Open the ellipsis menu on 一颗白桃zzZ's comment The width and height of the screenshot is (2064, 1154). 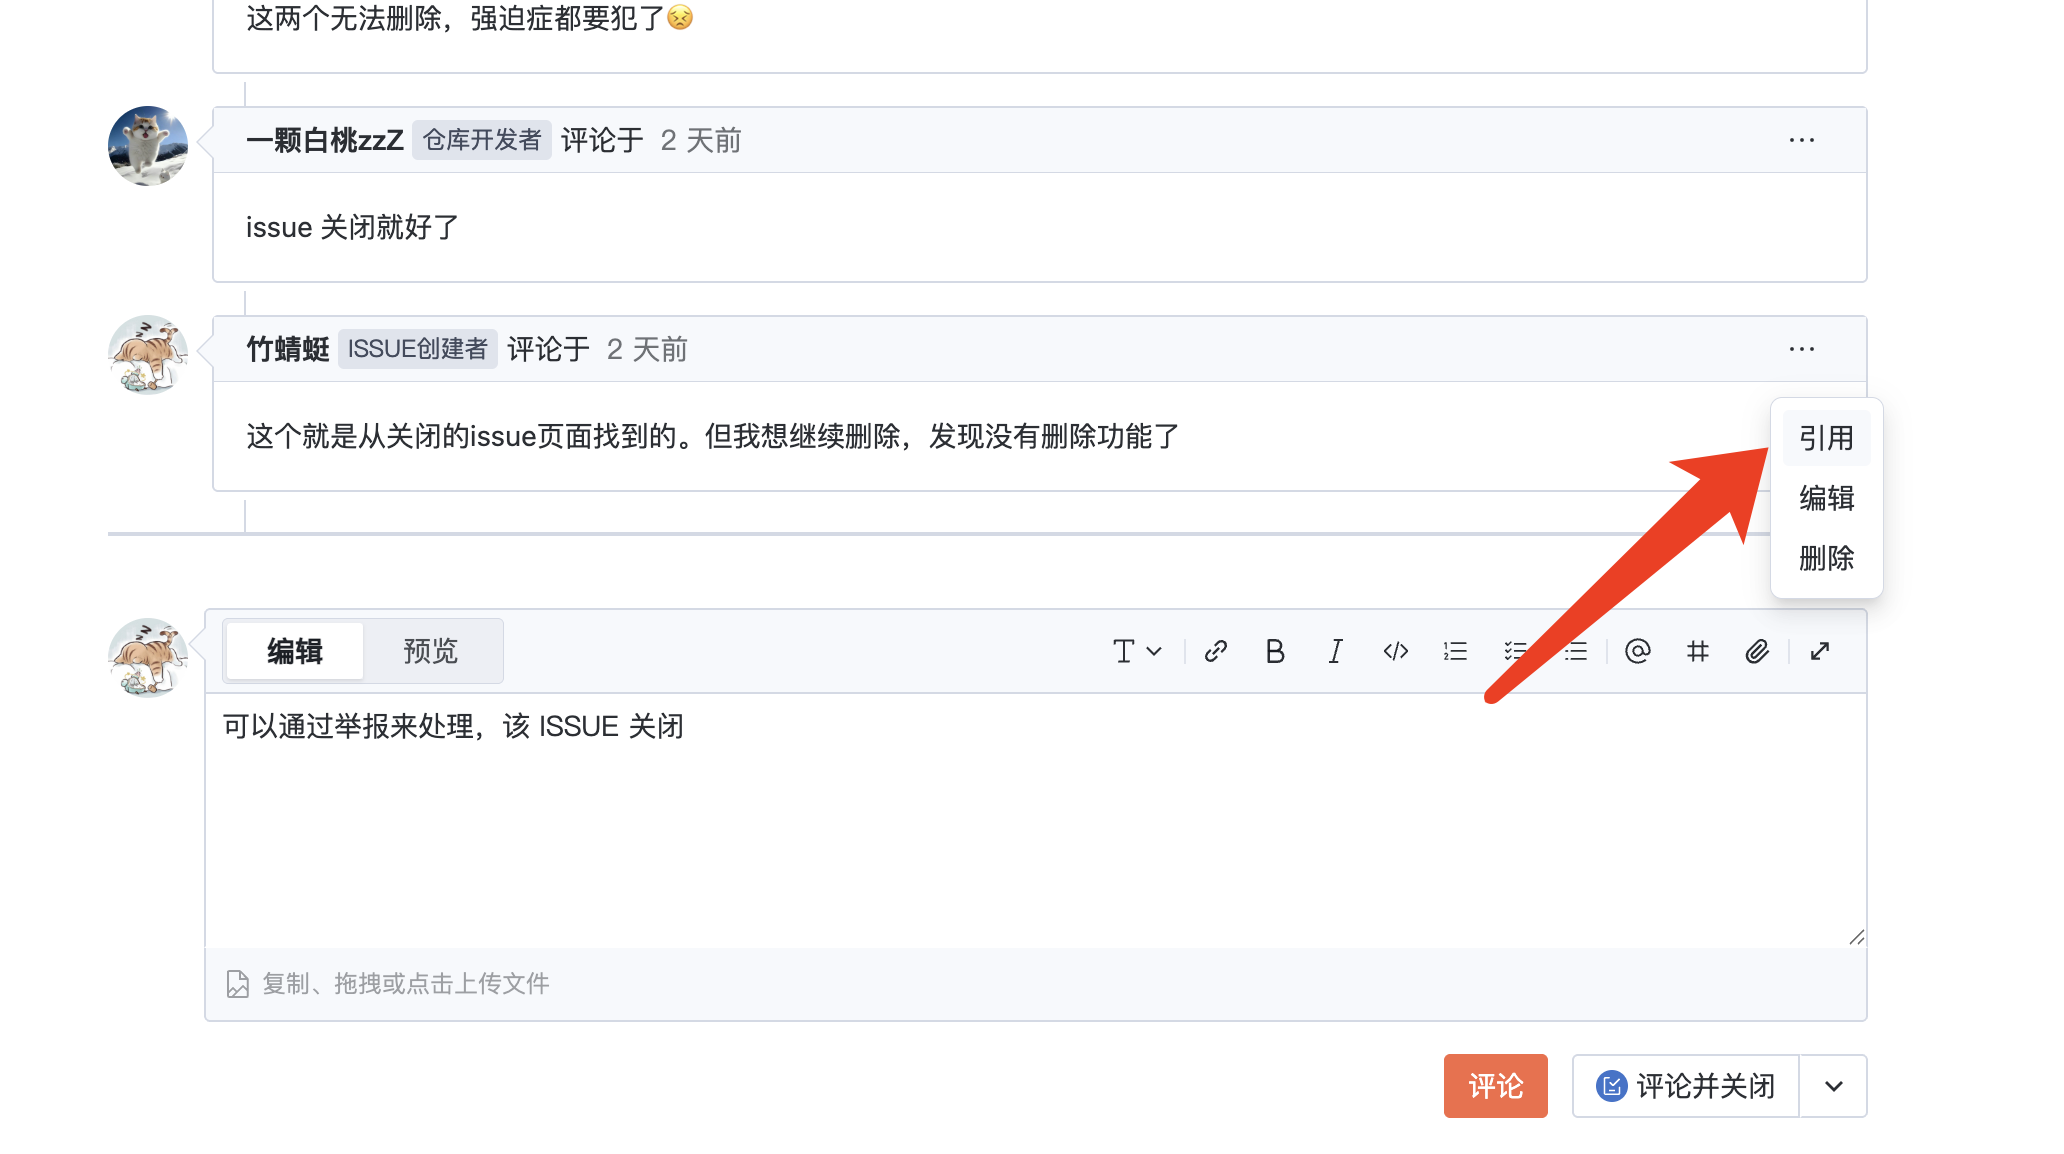point(1801,140)
